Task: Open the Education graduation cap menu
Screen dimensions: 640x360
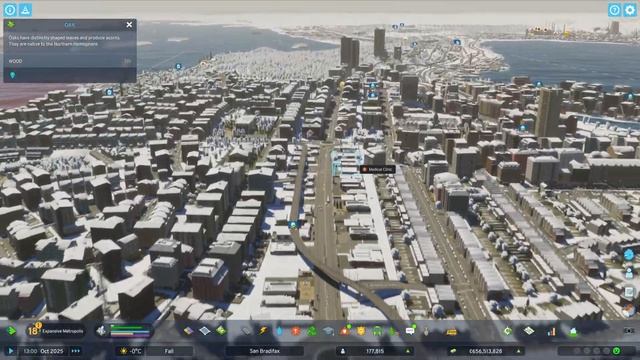Action: [328, 331]
